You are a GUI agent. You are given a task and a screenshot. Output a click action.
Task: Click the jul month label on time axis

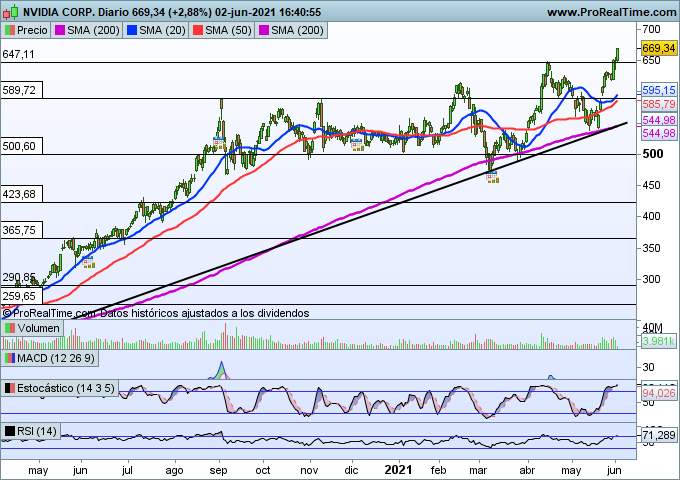127,470
